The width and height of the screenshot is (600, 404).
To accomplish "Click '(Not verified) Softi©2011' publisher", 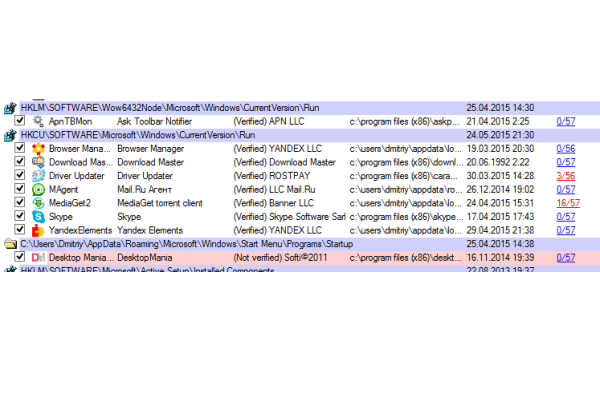I will (280, 257).
